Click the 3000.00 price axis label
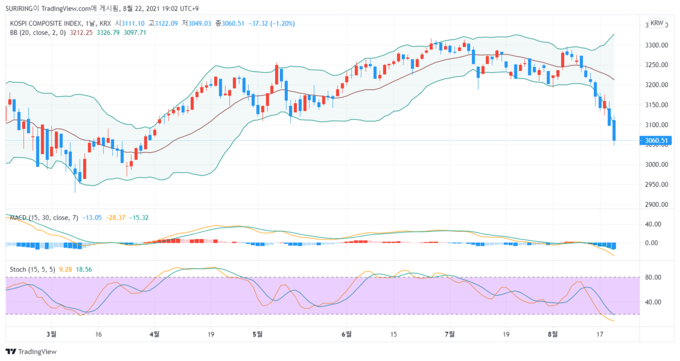Image resolution: width=680 pixels, height=361 pixels. [x=657, y=165]
